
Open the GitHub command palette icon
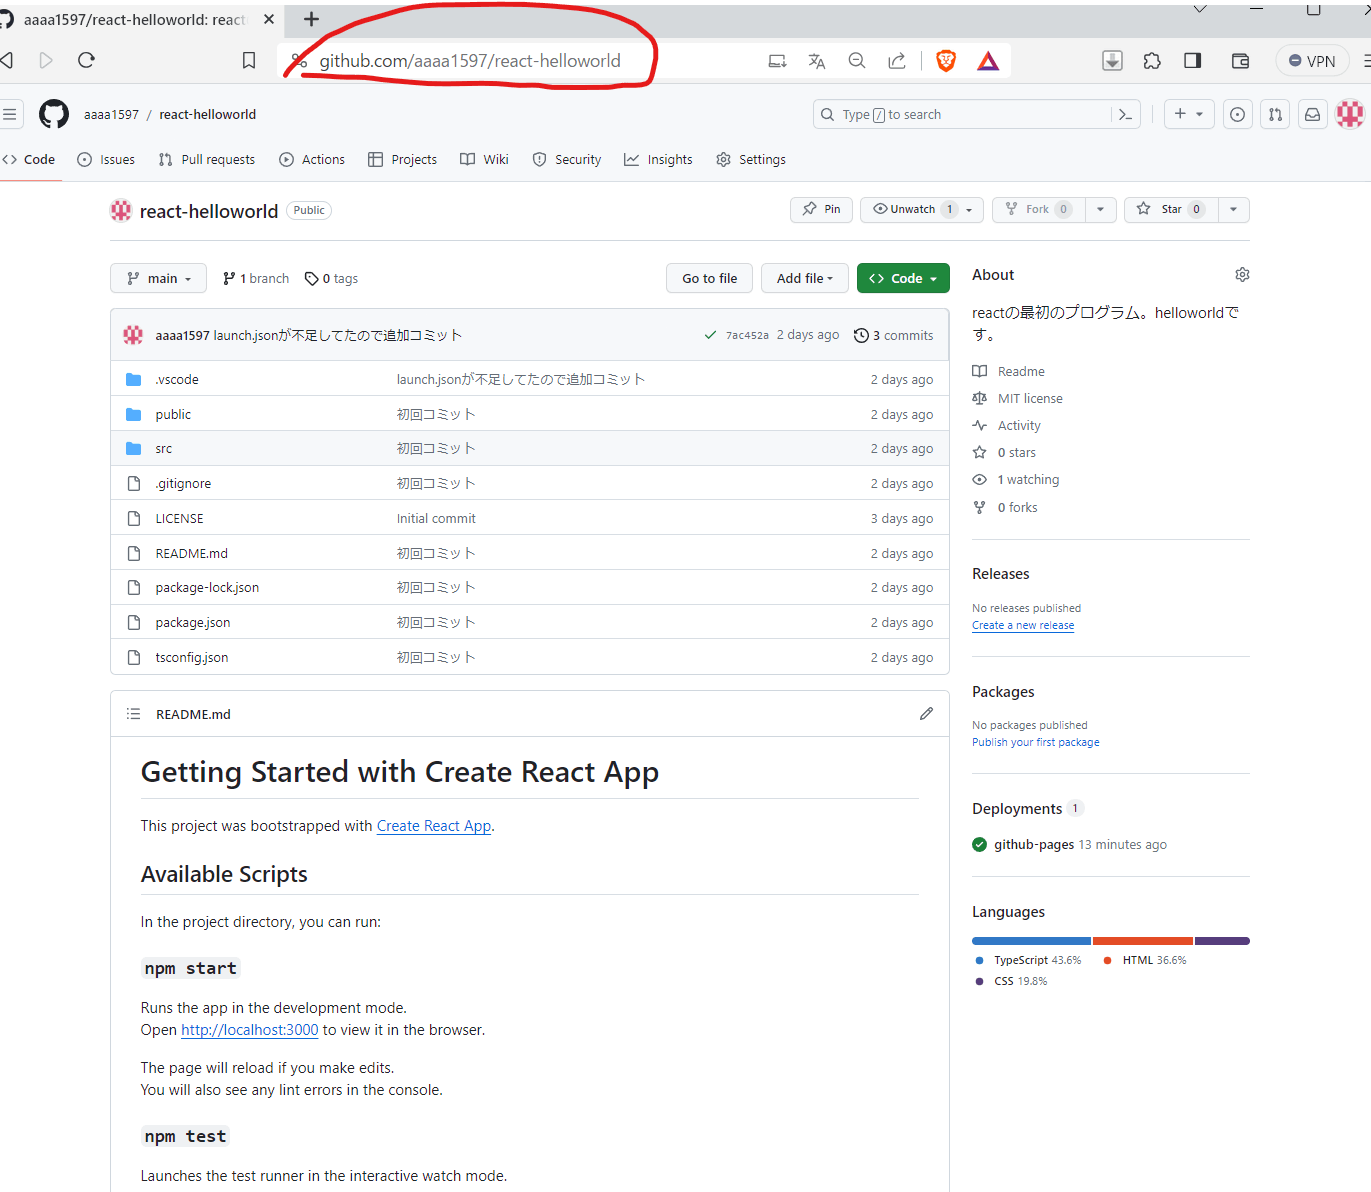1125,115
